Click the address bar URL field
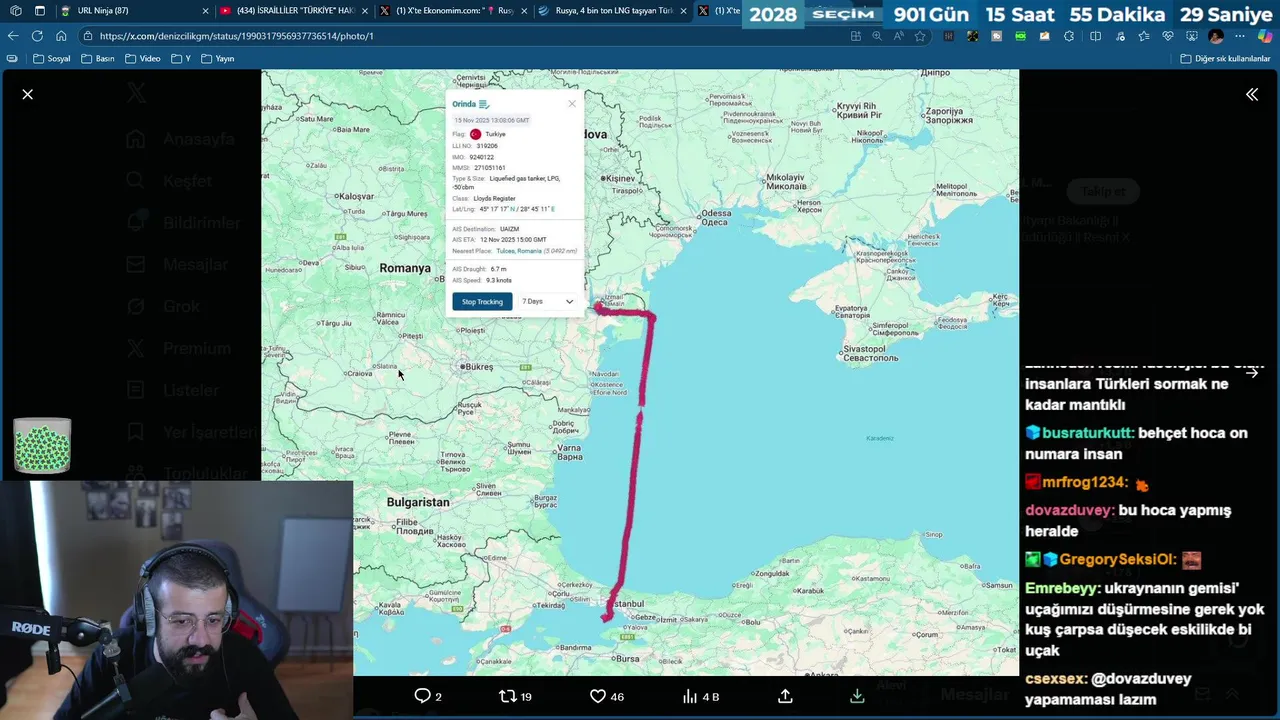This screenshot has width=1280, height=720. click(x=460, y=36)
